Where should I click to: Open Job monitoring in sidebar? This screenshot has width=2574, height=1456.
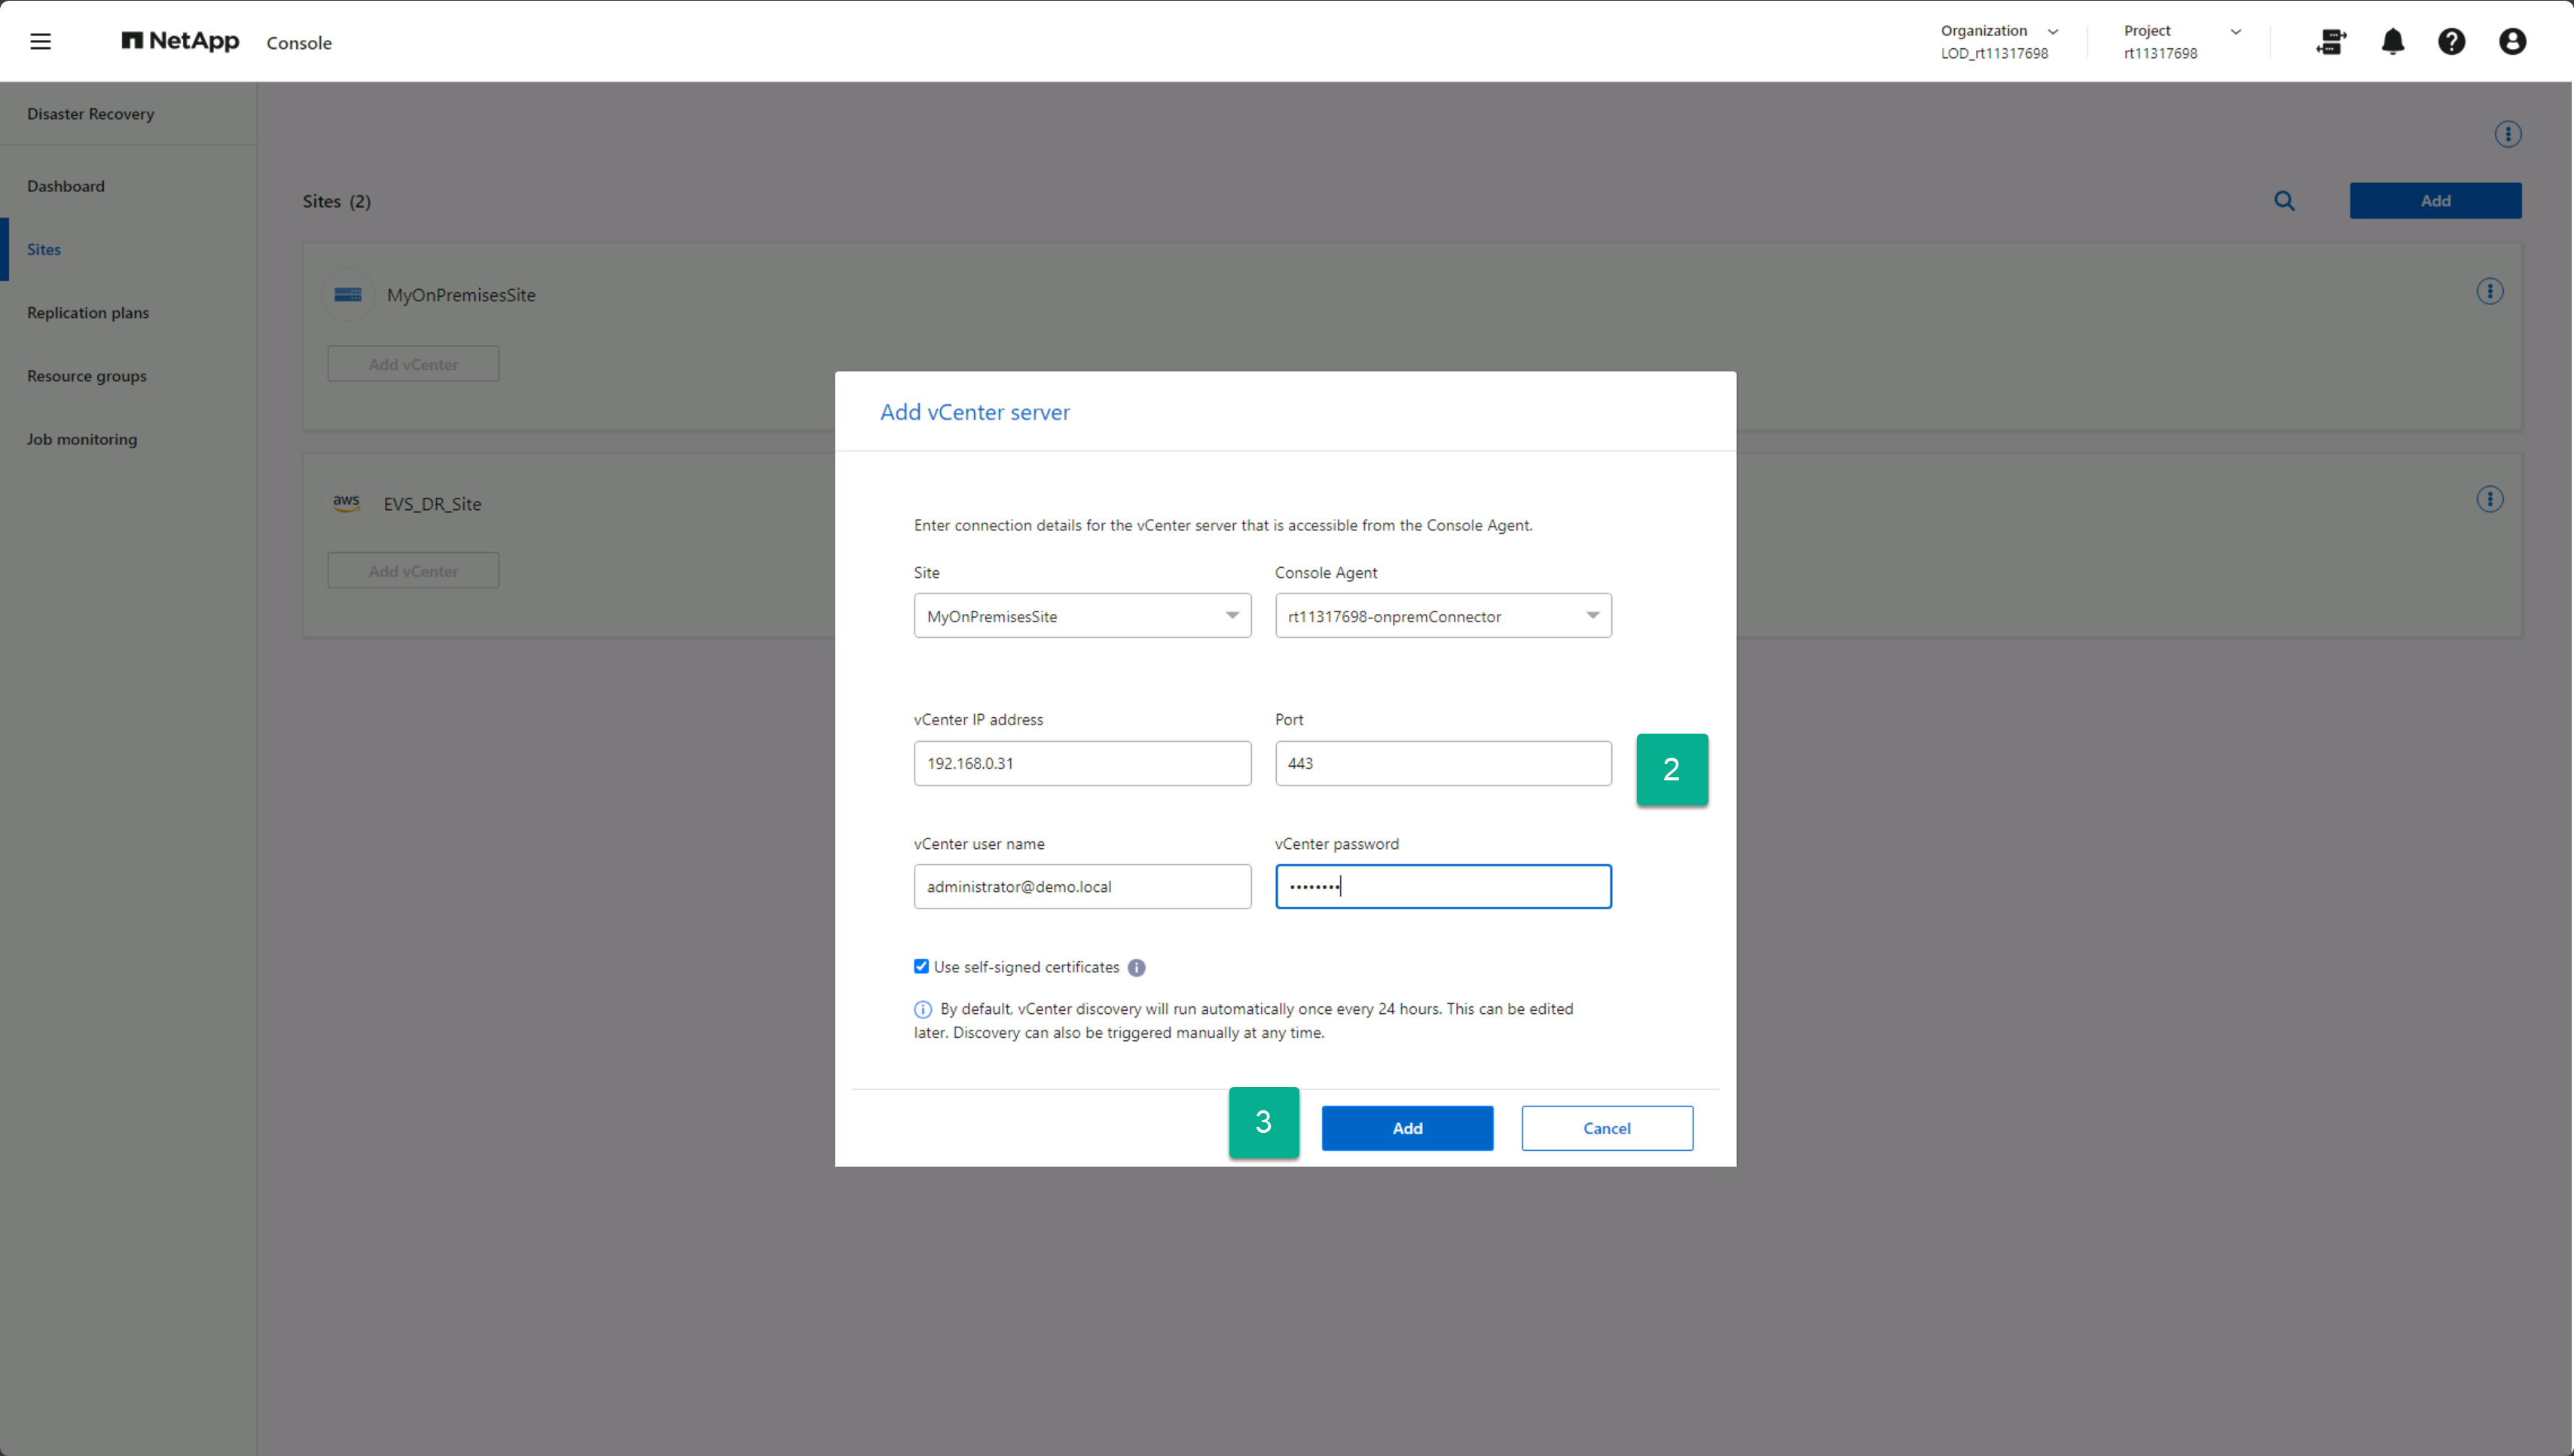click(x=82, y=439)
